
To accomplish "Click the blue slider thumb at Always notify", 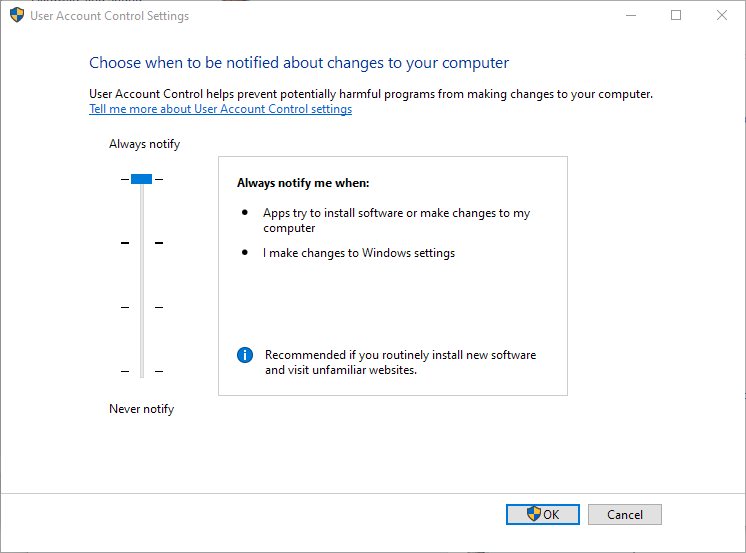I will 141,179.
